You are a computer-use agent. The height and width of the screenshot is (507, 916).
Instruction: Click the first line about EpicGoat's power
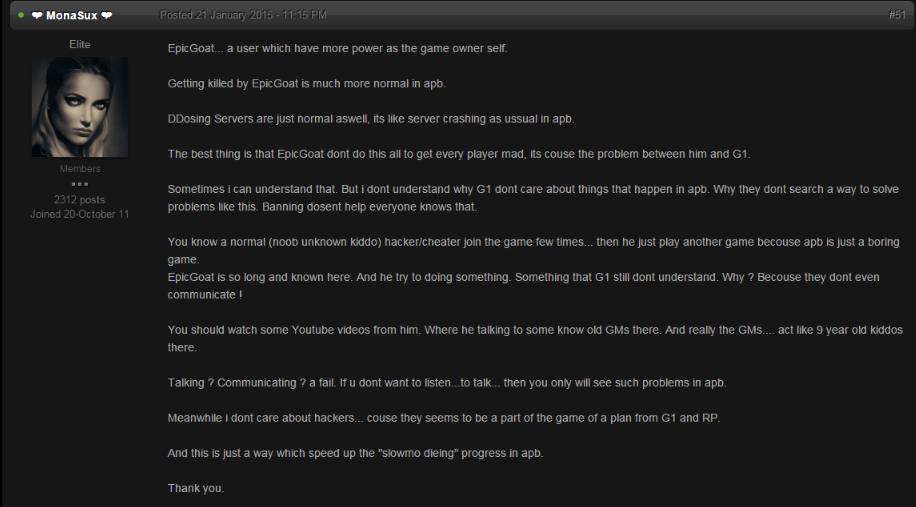click(x=337, y=49)
